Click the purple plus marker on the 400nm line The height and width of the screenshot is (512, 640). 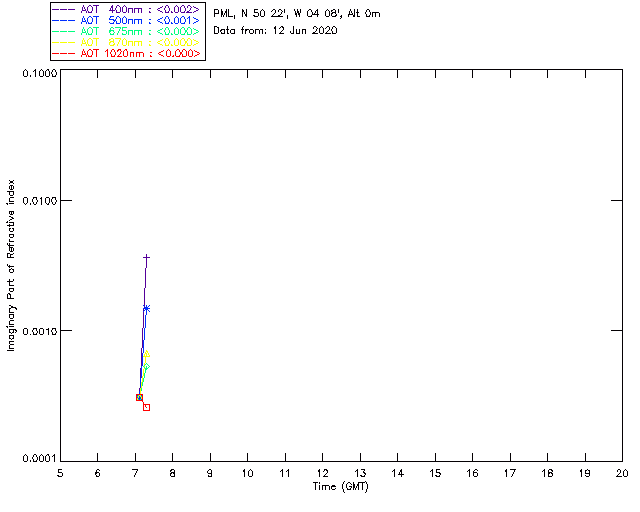[x=147, y=257]
